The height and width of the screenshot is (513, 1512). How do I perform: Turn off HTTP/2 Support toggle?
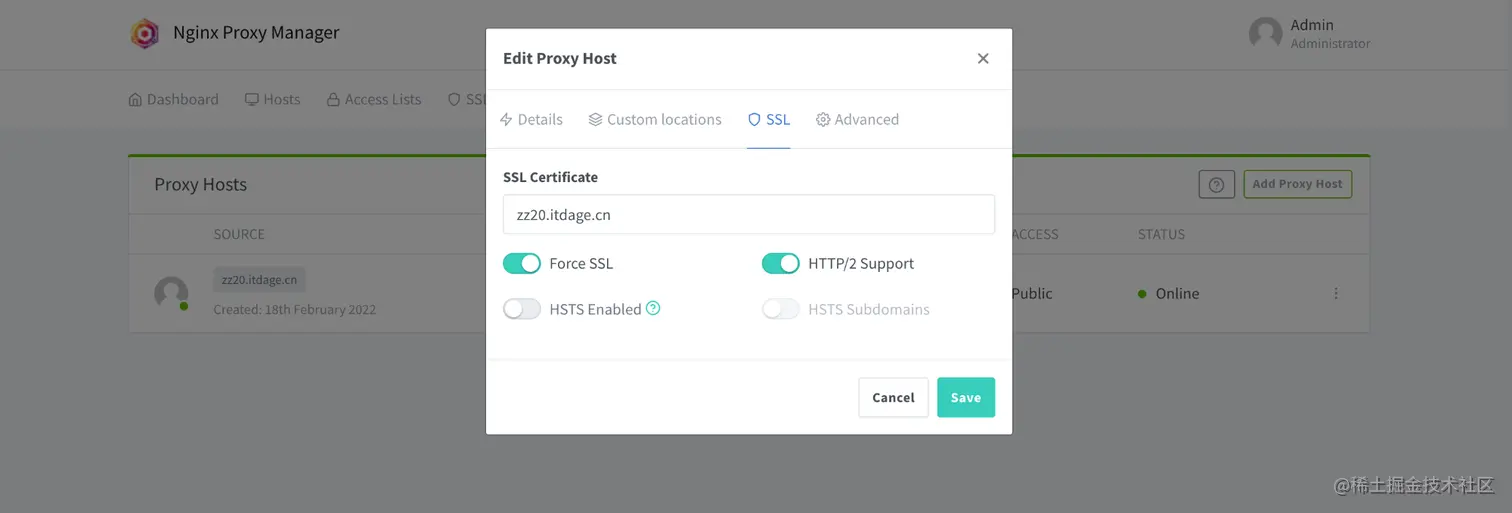pos(781,263)
